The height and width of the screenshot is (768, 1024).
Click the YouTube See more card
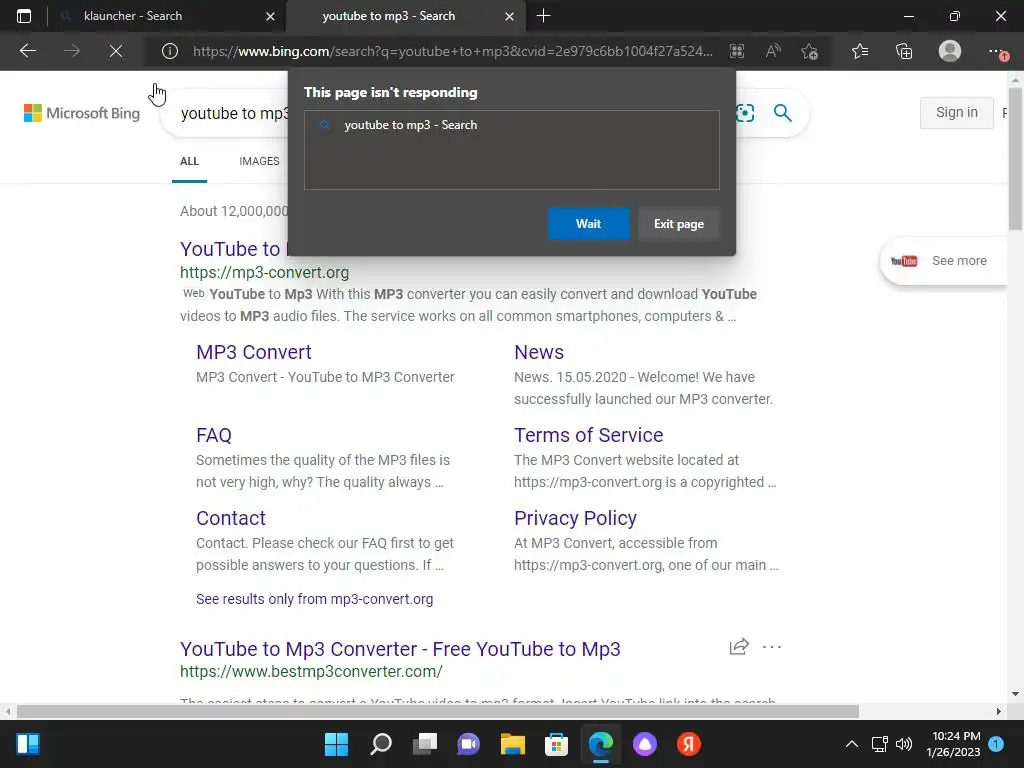[944, 261]
